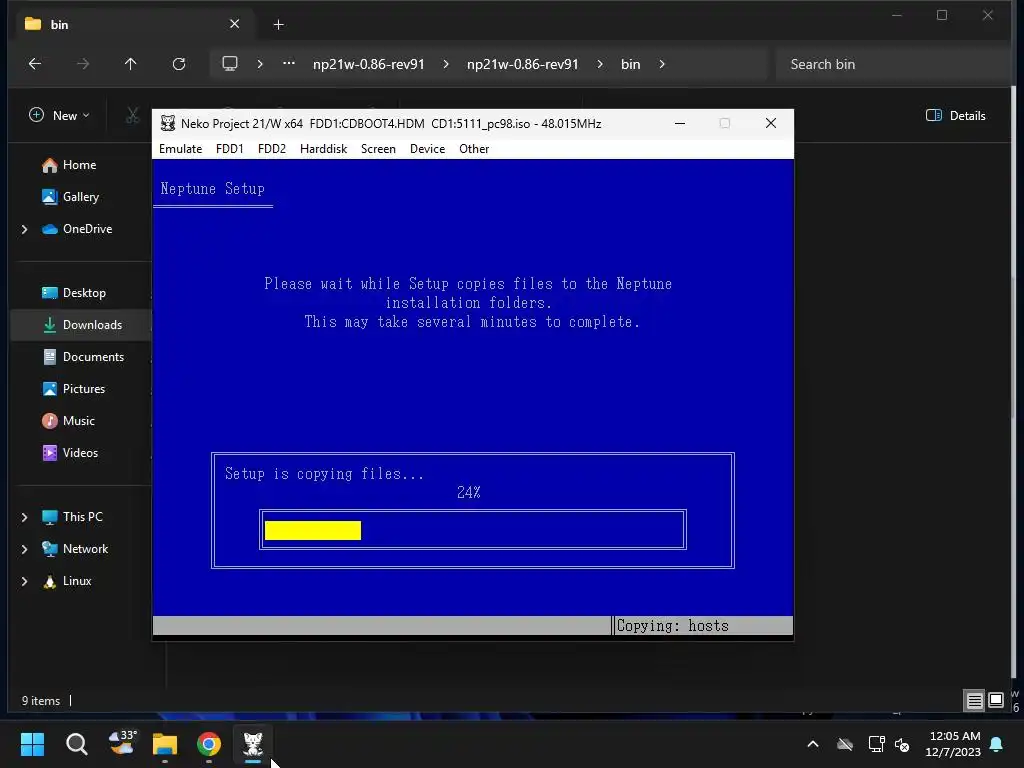
Task: Open the Other menu
Action: 474,149
